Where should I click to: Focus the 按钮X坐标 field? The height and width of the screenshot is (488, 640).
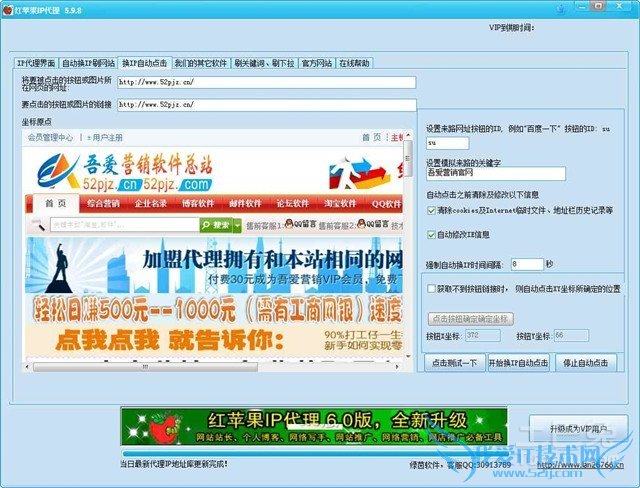[x=482, y=335]
